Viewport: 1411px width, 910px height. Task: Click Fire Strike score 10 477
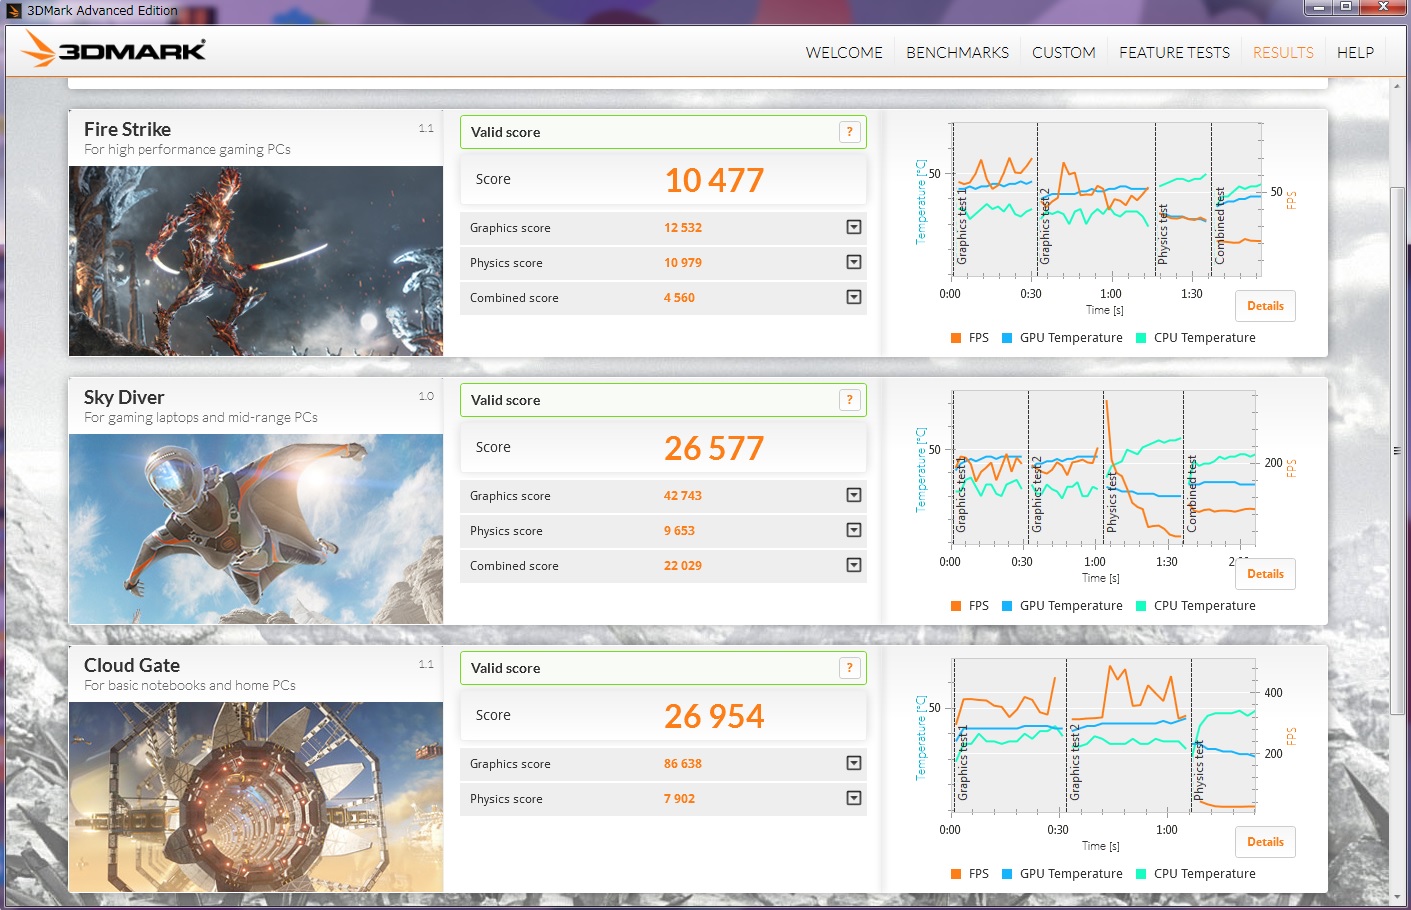point(714,180)
